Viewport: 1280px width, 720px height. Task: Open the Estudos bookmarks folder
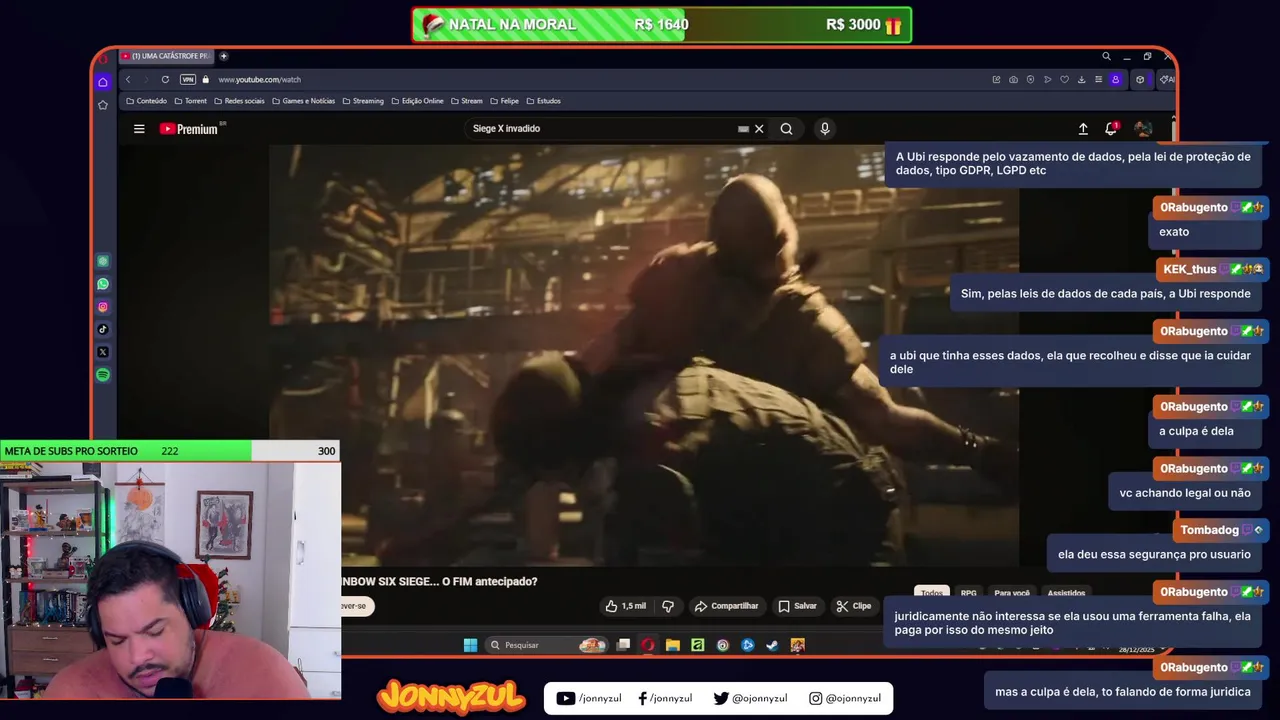pyautogui.click(x=543, y=101)
